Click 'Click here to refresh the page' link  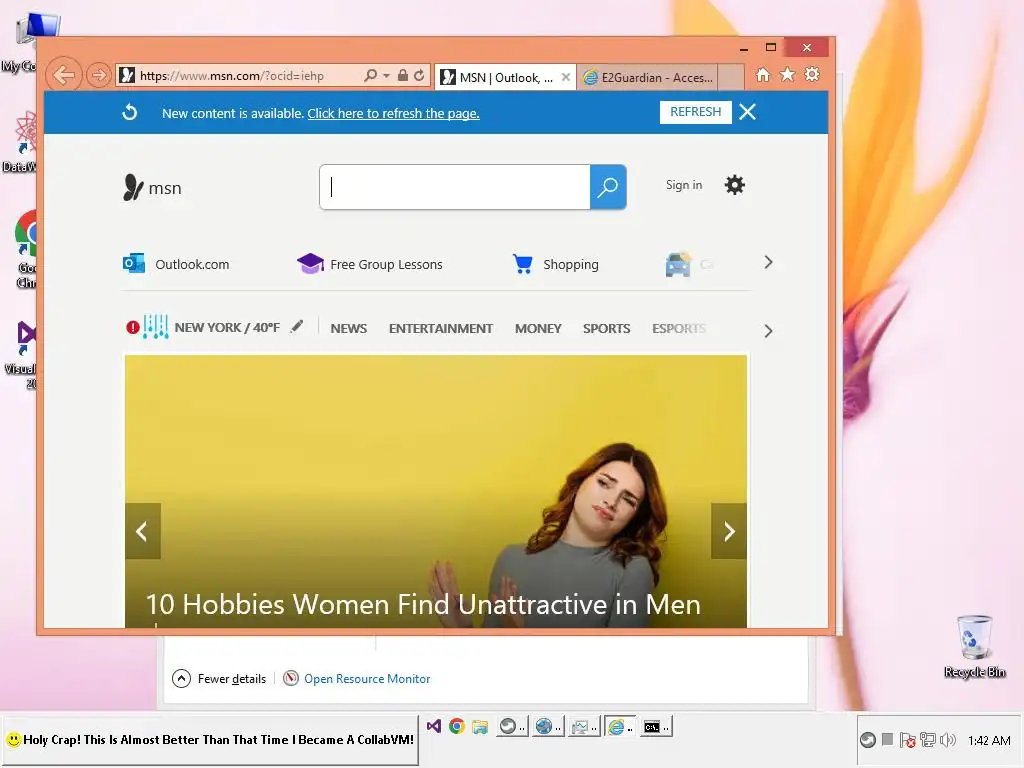pyautogui.click(x=393, y=114)
